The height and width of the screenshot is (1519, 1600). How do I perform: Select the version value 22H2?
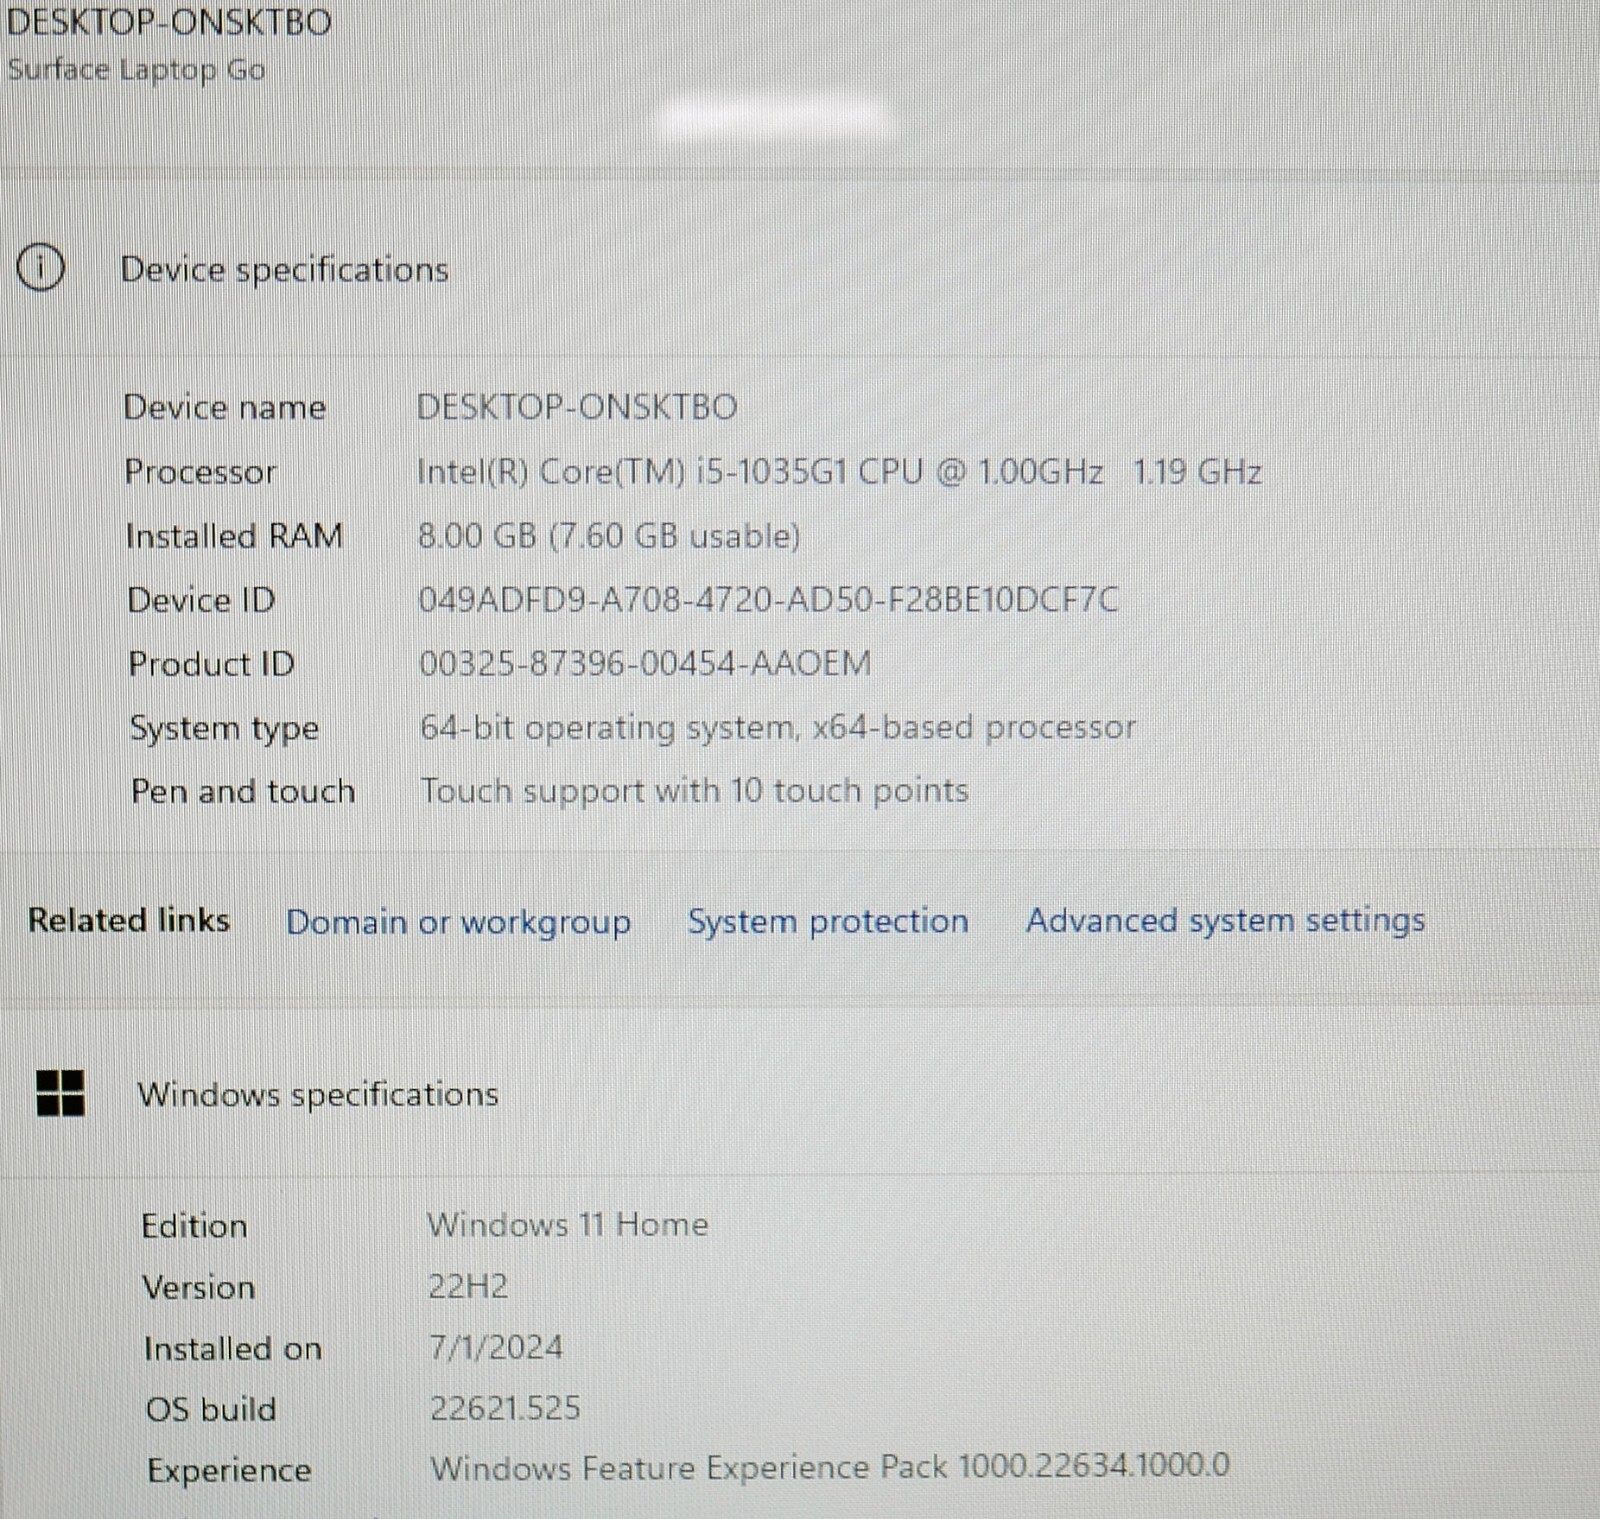[x=468, y=1286]
